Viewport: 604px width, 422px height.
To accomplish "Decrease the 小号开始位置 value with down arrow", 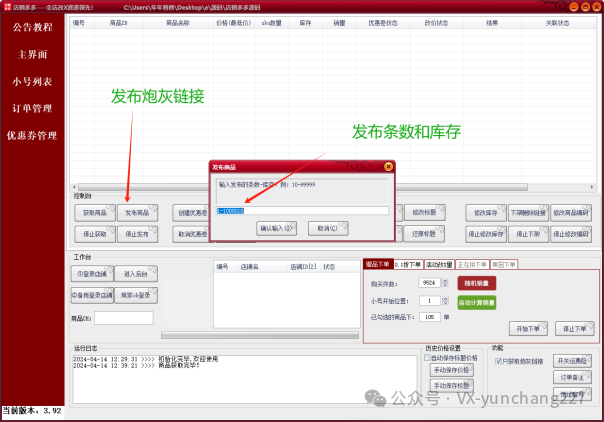I will [x=445, y=303].
